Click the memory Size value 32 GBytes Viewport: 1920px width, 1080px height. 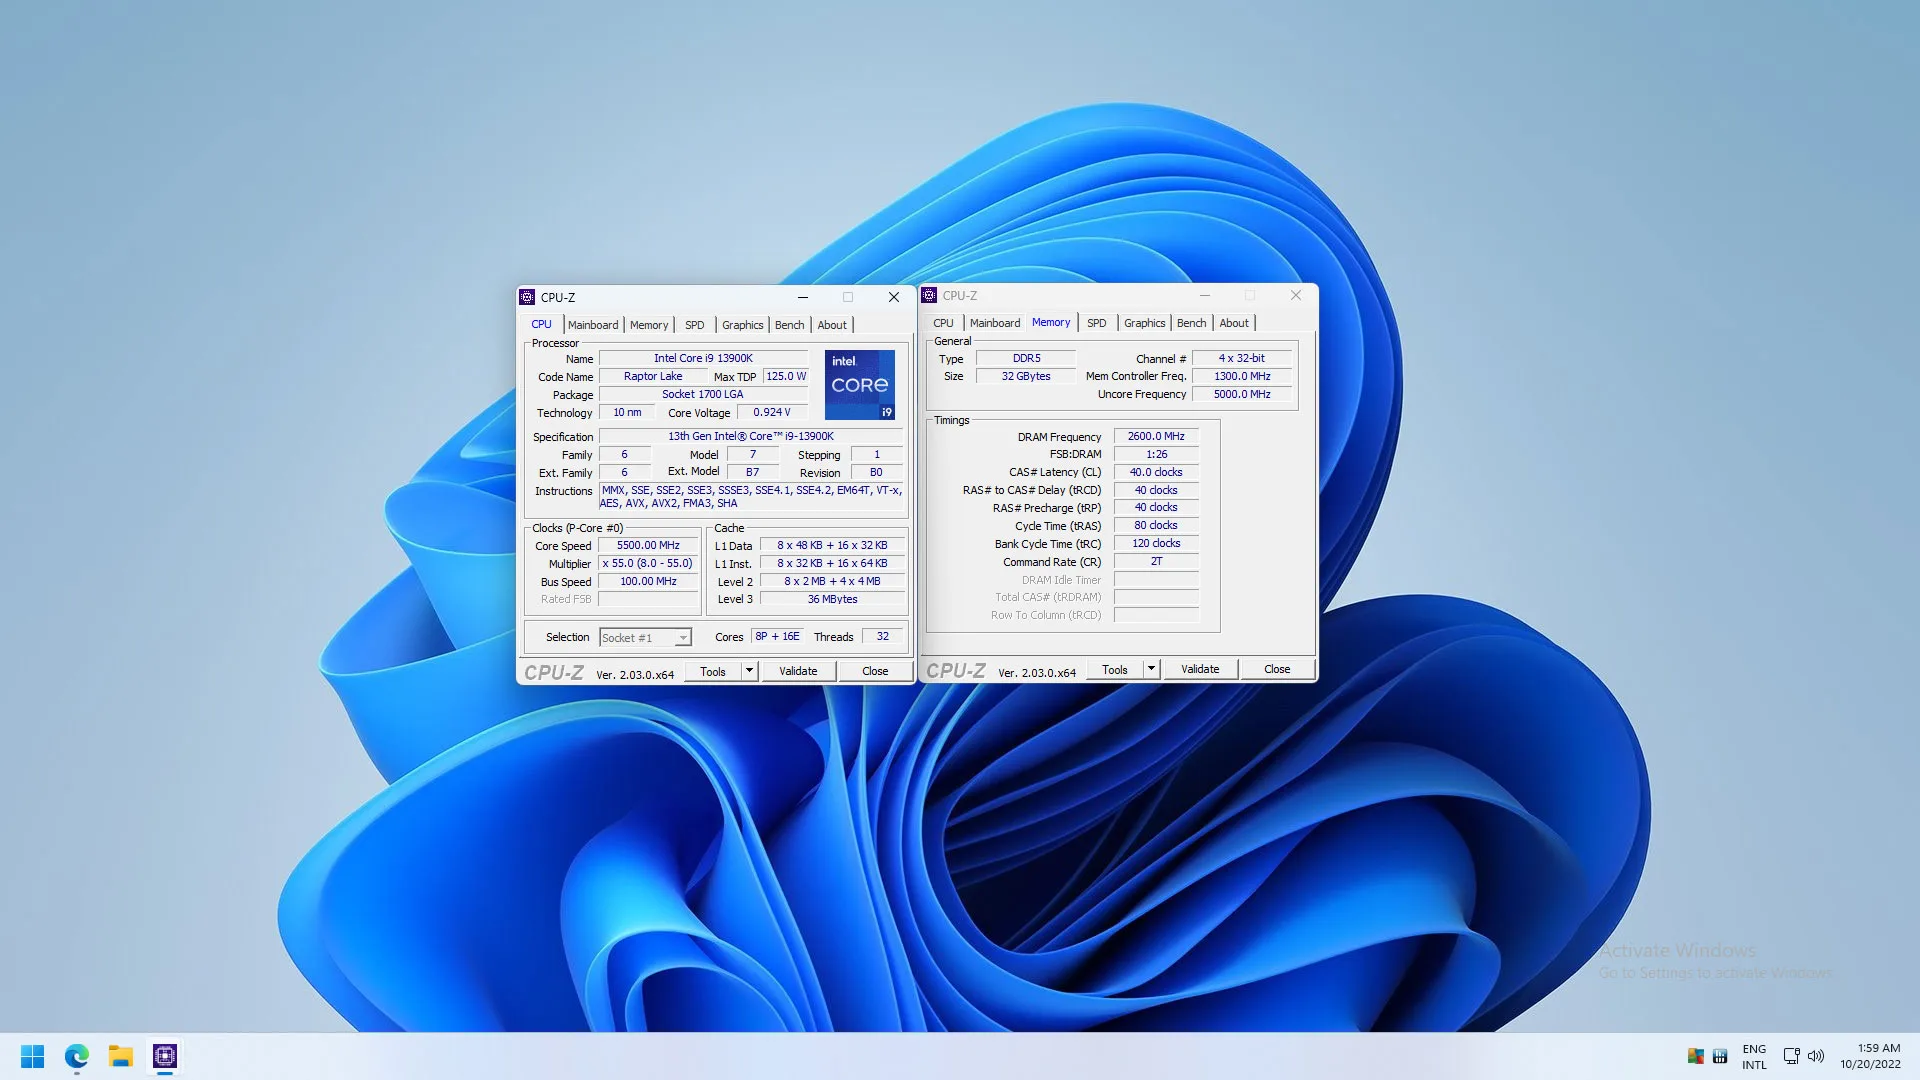pyautogui.click(x=1026, y=377)
